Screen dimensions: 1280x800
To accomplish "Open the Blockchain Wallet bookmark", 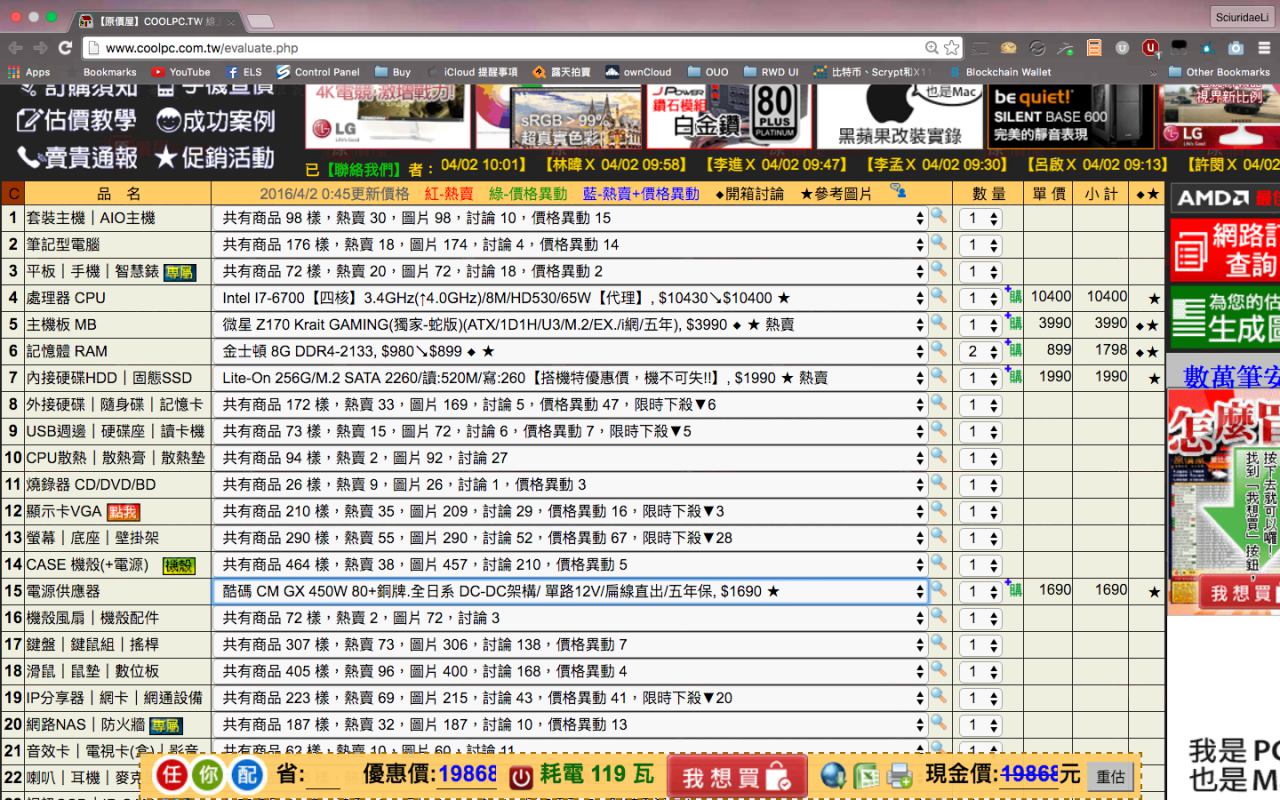I will point(1000,72).
